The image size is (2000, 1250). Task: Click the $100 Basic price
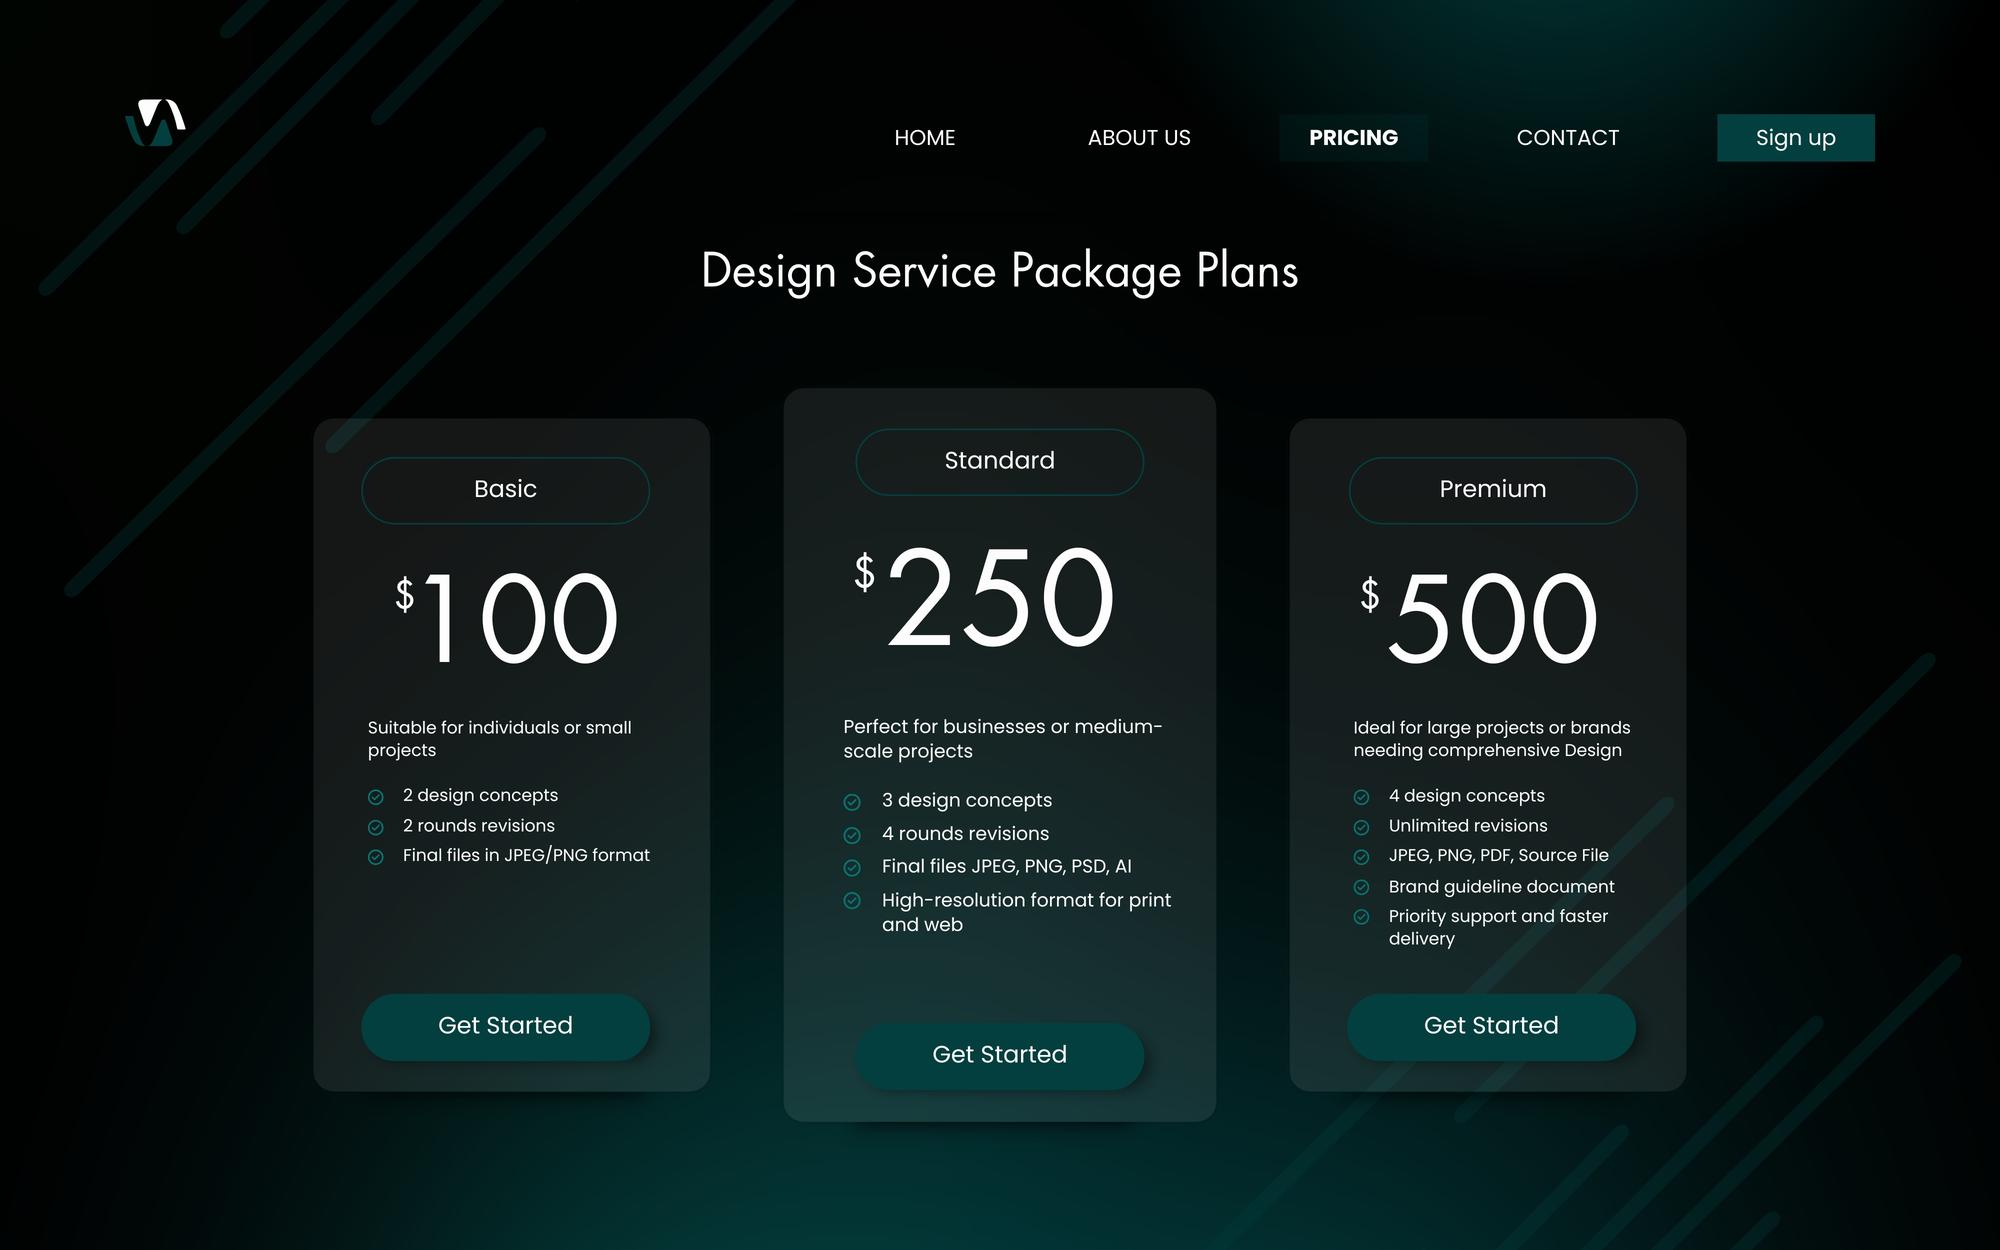coord(506,617)
